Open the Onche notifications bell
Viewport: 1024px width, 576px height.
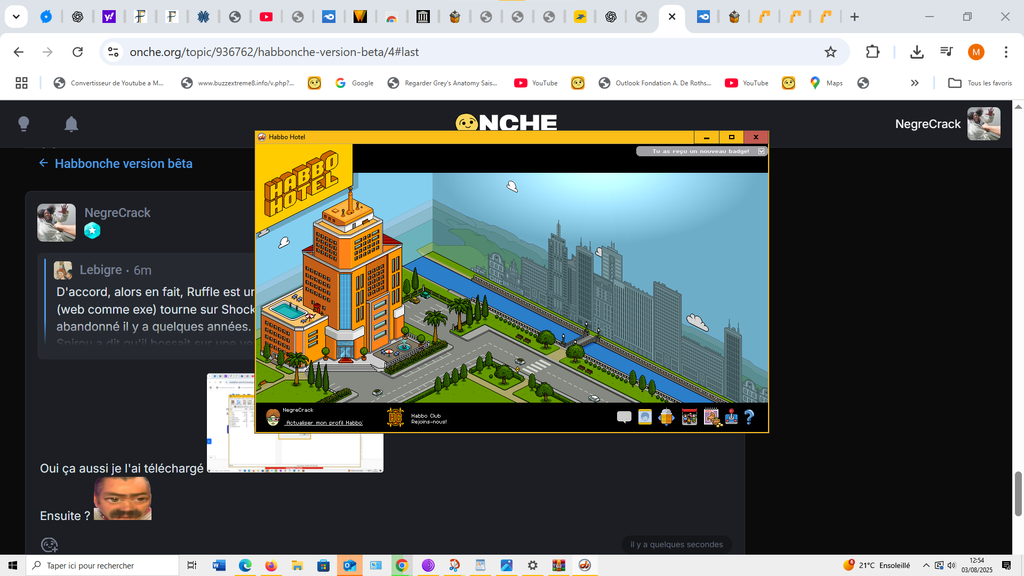71,124
